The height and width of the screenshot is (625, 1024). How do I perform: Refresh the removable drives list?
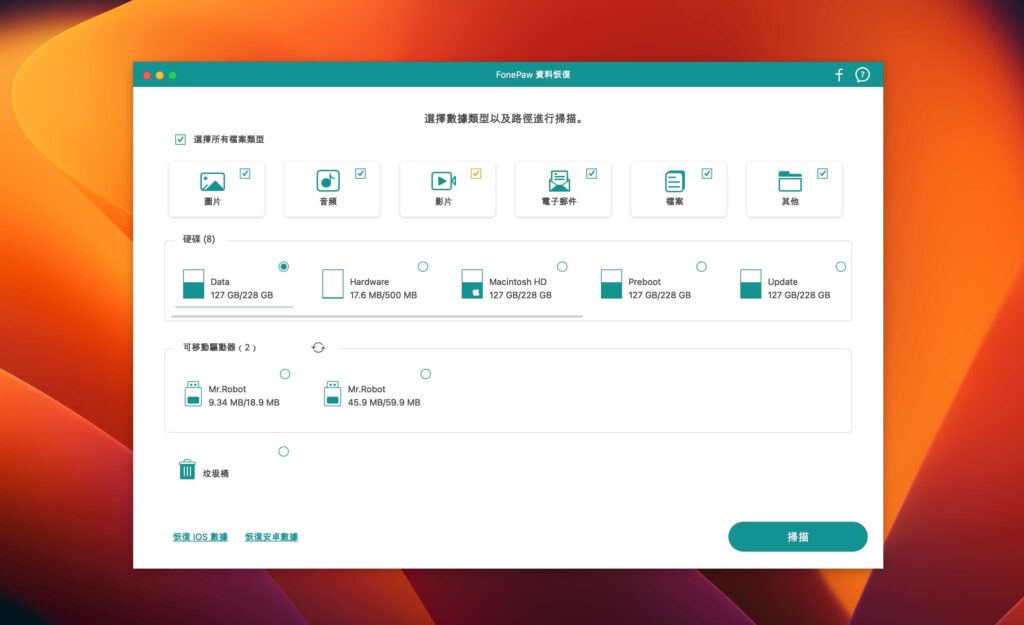(x=318, y=347)
